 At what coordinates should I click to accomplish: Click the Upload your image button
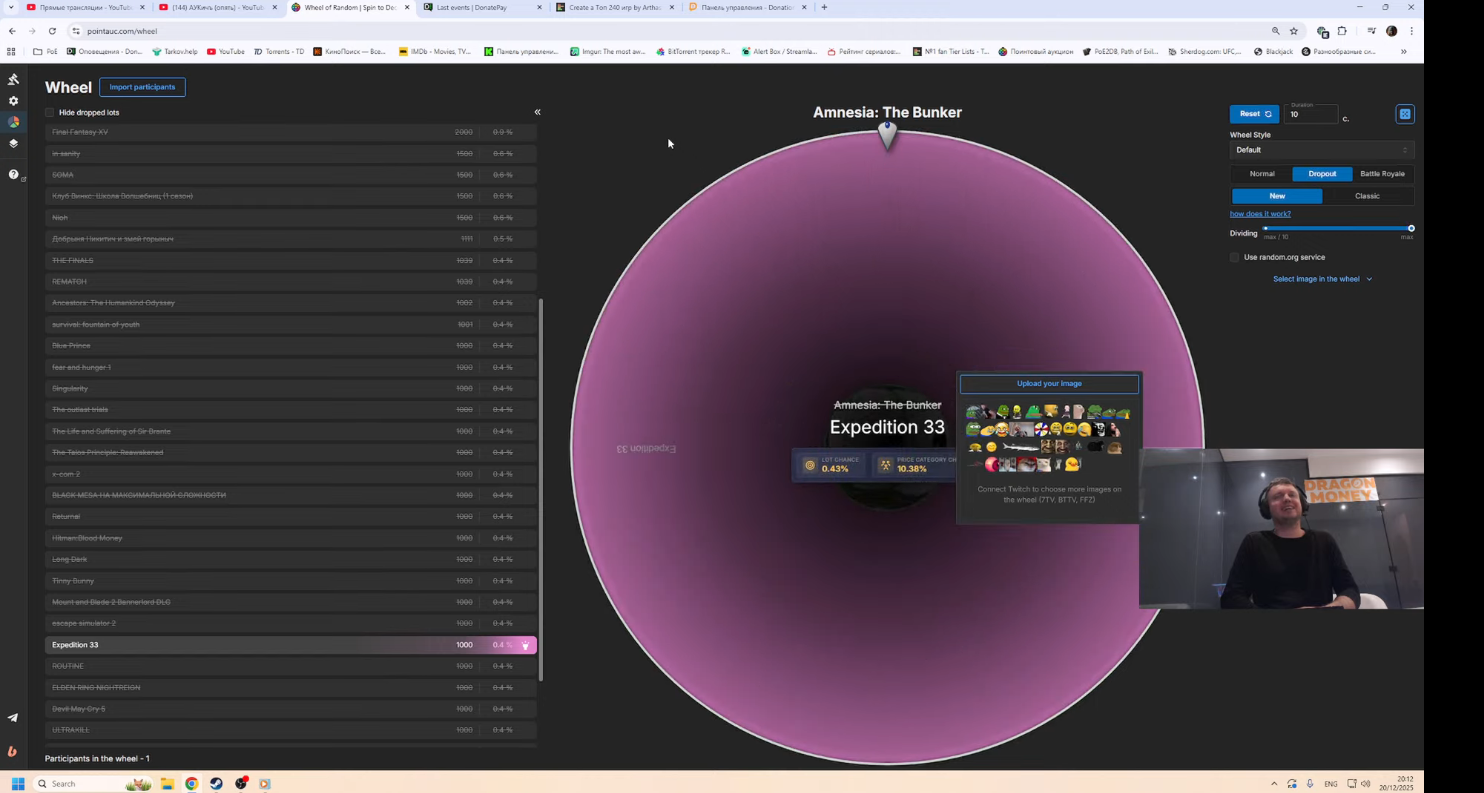point(1049,384)
